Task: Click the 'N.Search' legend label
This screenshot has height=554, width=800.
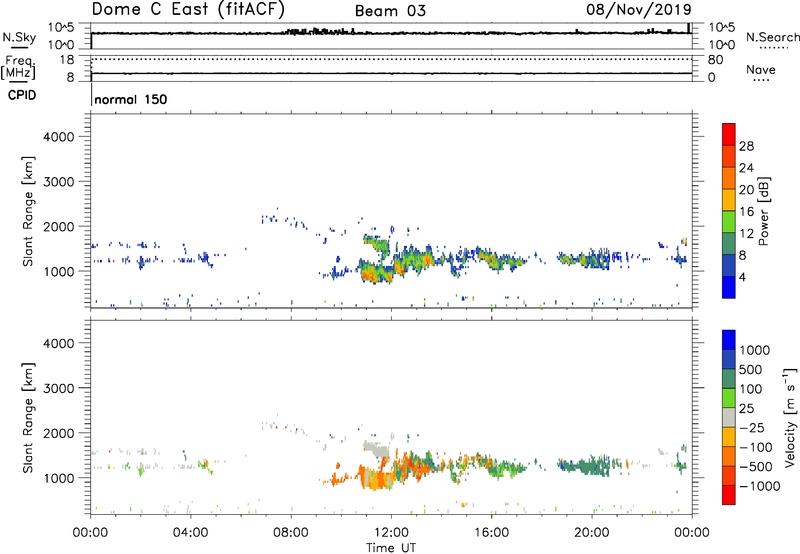Action: tap(772, 37)
